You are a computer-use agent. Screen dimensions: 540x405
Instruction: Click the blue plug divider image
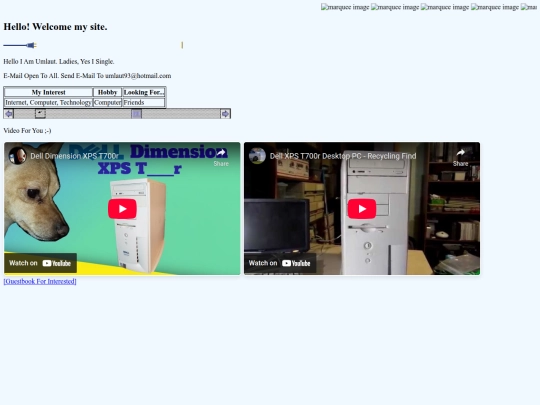point(20,45)
